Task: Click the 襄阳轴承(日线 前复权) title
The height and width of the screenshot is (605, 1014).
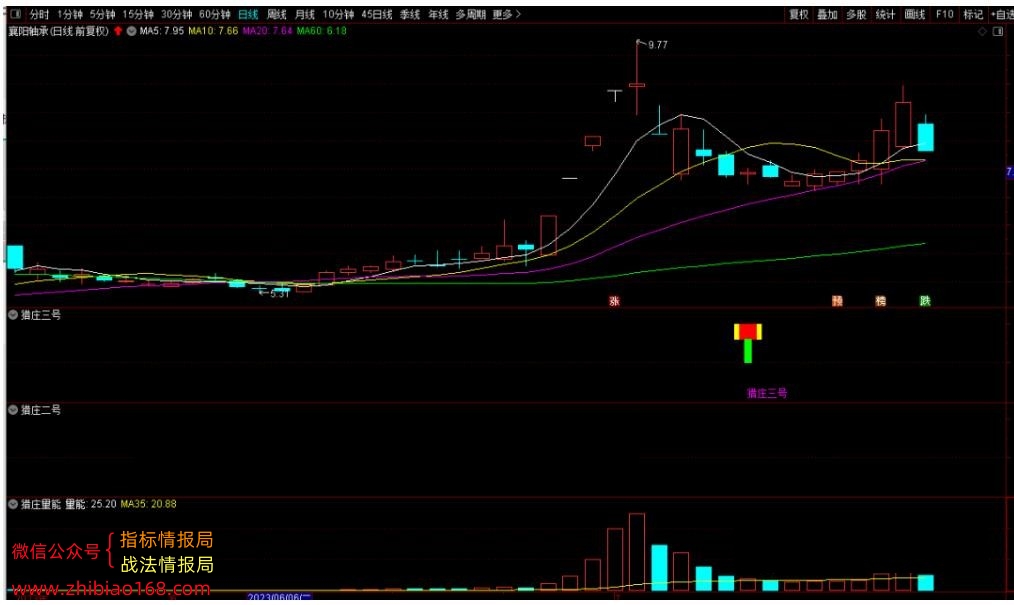Action: [59, 30]
